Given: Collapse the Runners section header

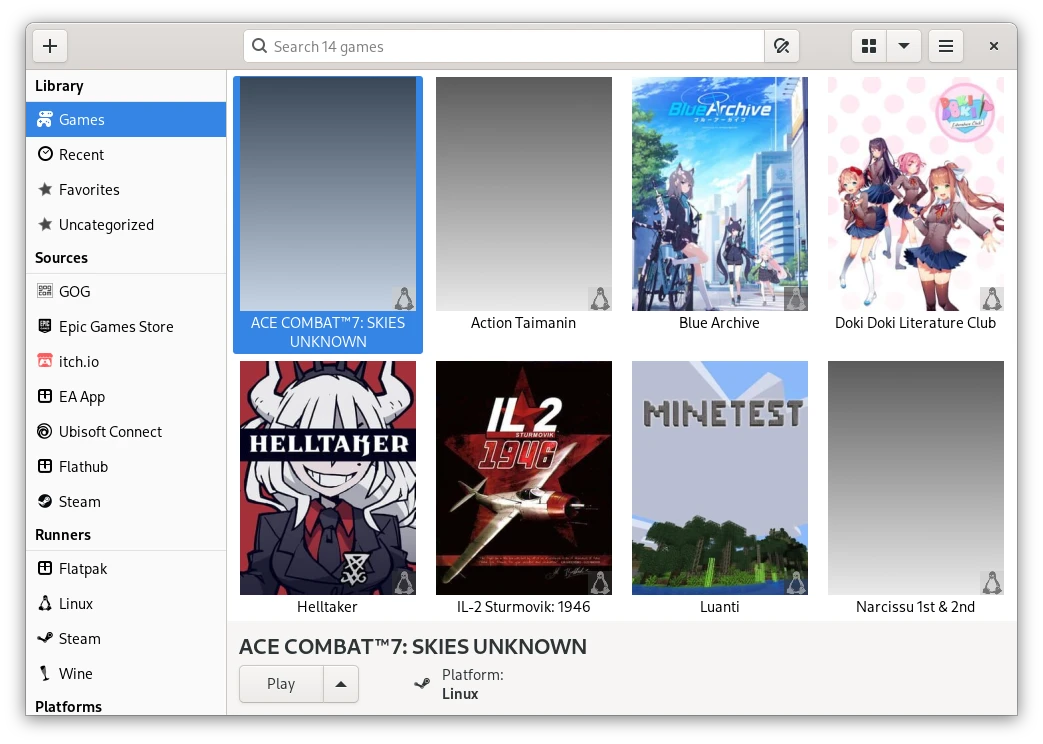Looking at the screenshot, I should pos(63,535).
